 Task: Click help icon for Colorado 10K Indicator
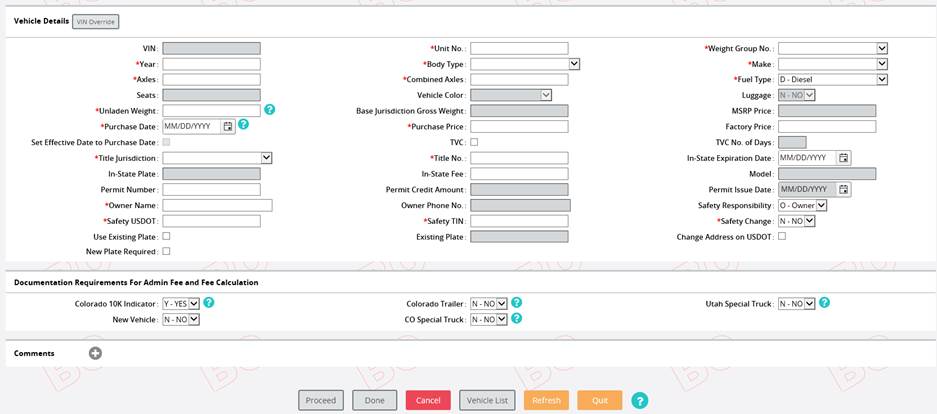(x=209, y=303)
